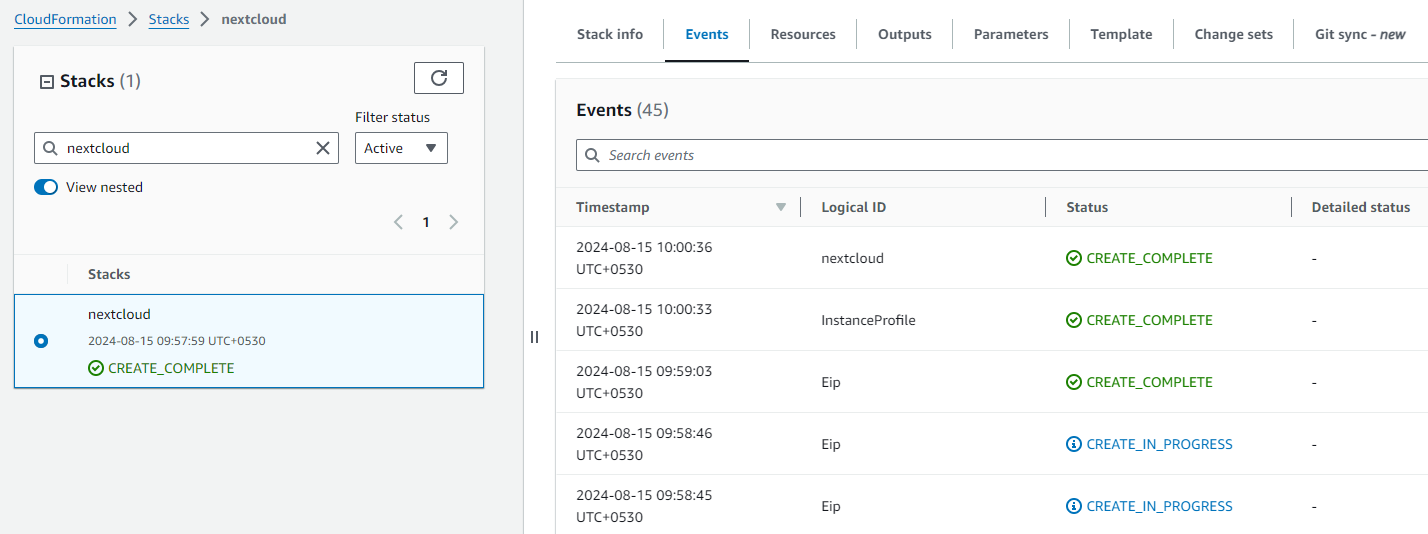
Task: Open the Outputs tab
Action: [x=905, y=34]
